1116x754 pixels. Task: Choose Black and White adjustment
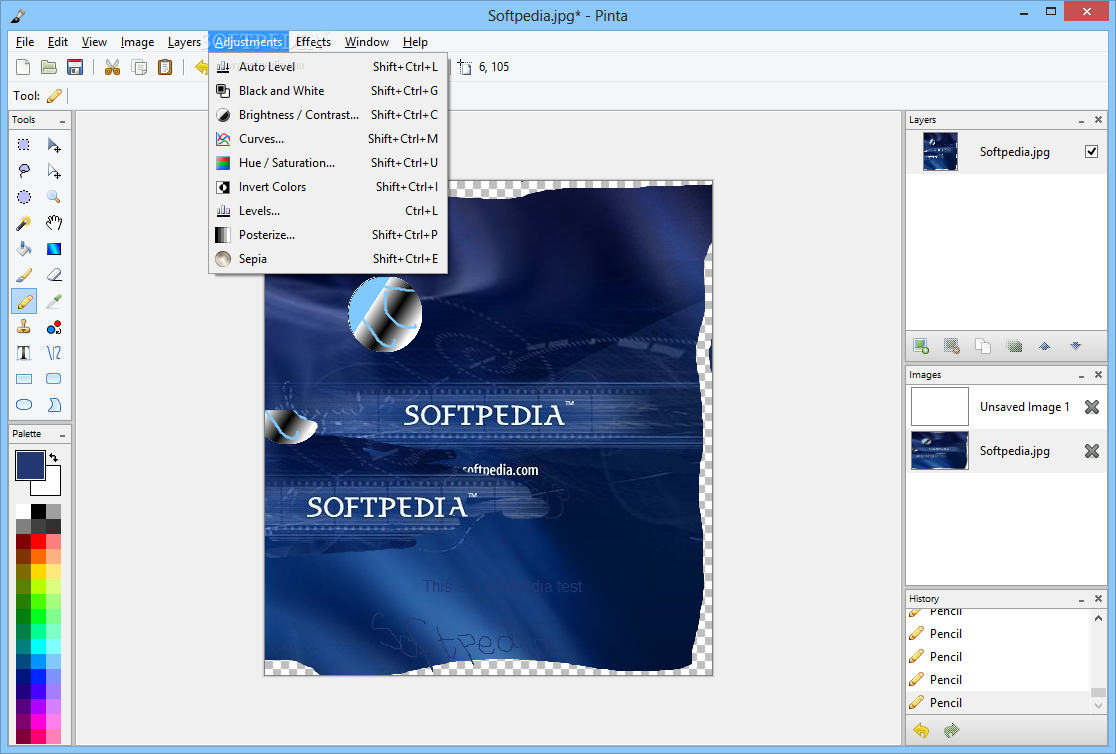pyautogui.click(x=328, y=90)
